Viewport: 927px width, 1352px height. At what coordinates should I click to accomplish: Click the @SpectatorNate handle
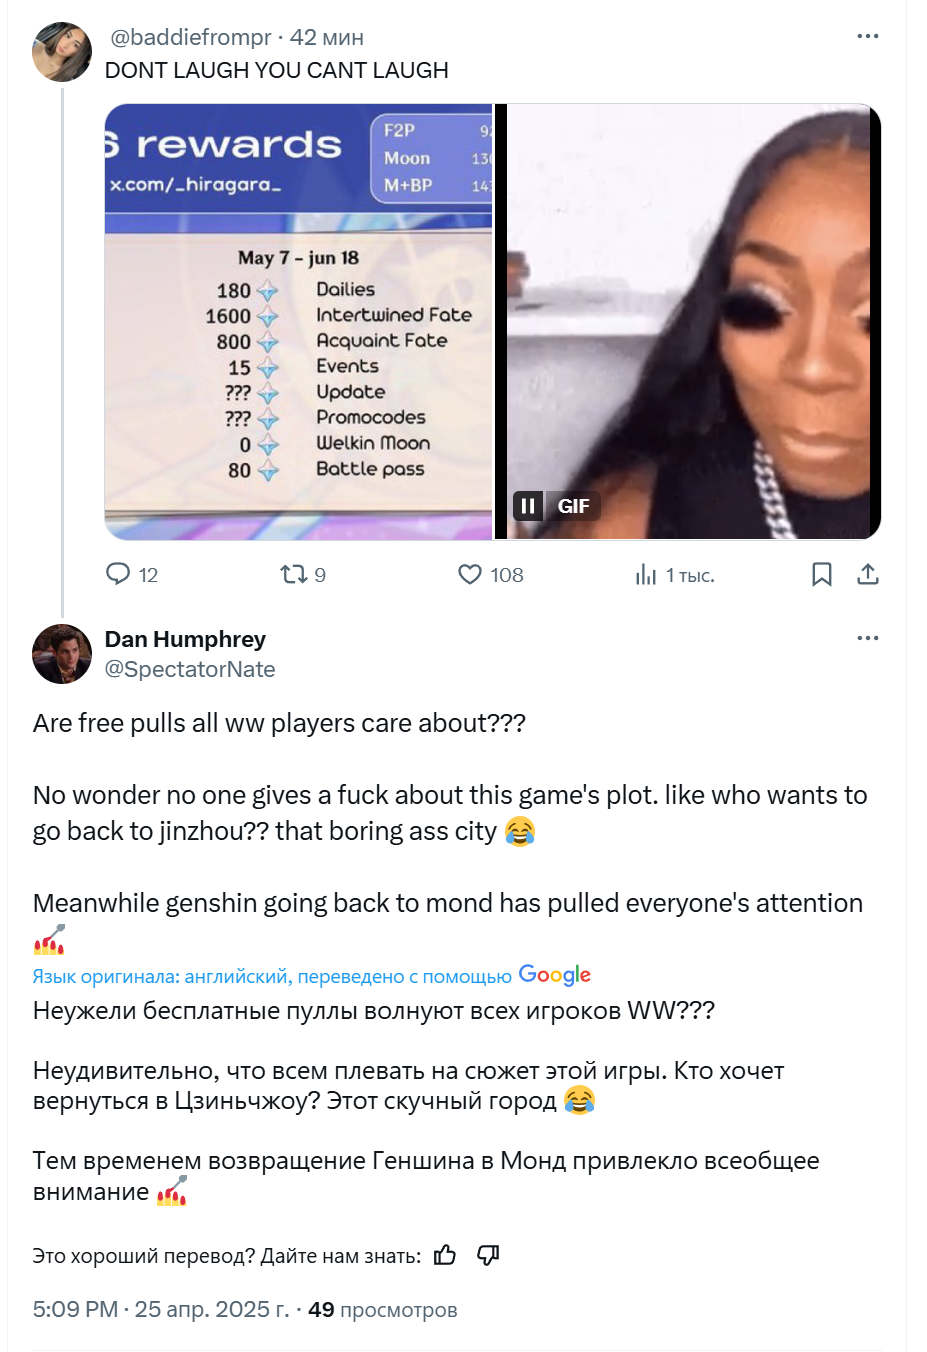point(190,669)
